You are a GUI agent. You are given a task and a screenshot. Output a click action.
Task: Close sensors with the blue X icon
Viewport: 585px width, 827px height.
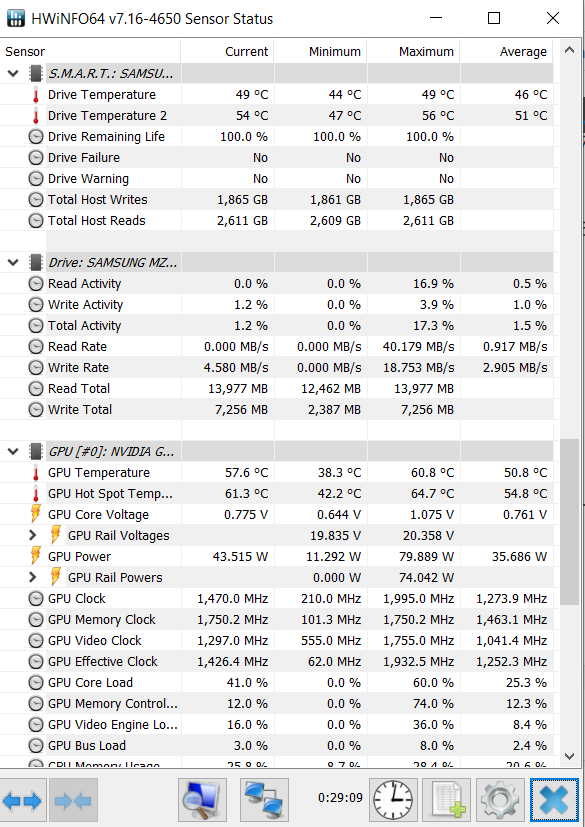tap(554, 801)
